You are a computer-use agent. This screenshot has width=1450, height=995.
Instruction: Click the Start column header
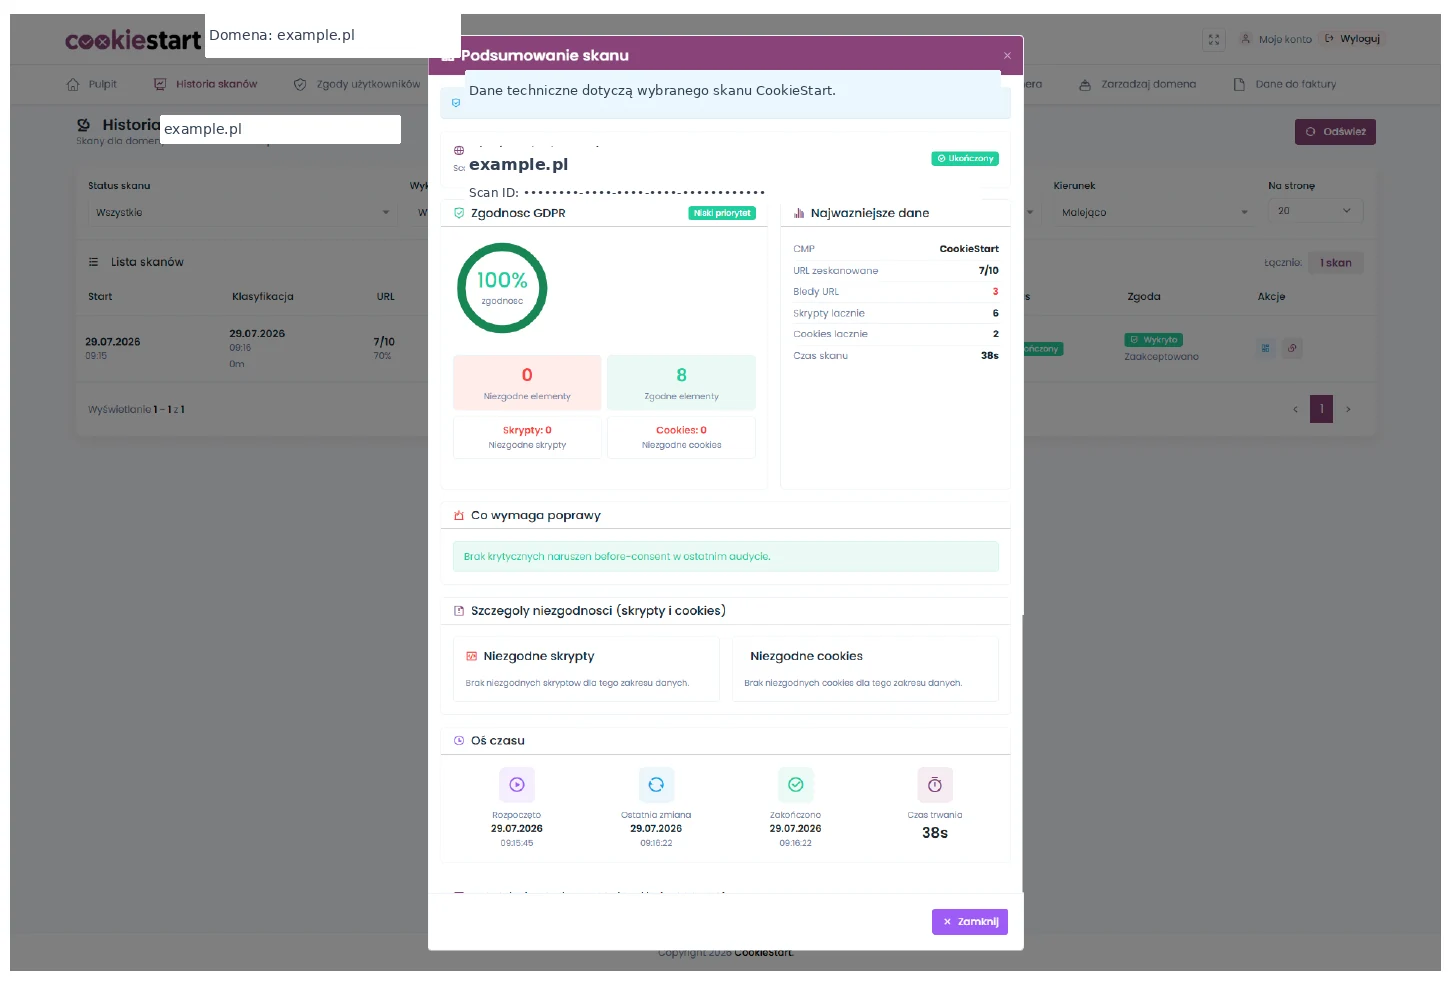(x=100, y=297)
